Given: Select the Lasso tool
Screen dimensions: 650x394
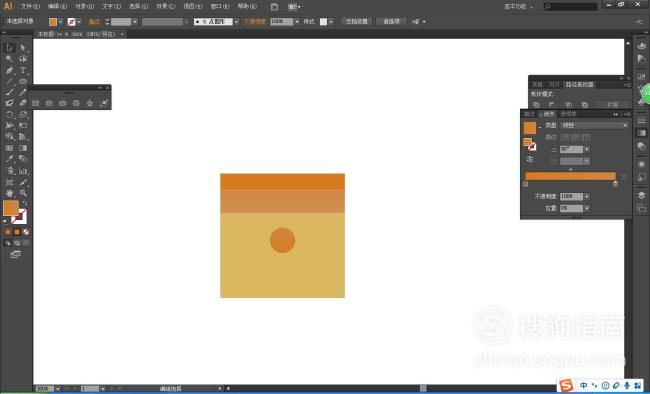Looking at the screenshot, I should [x=23, y=59].
